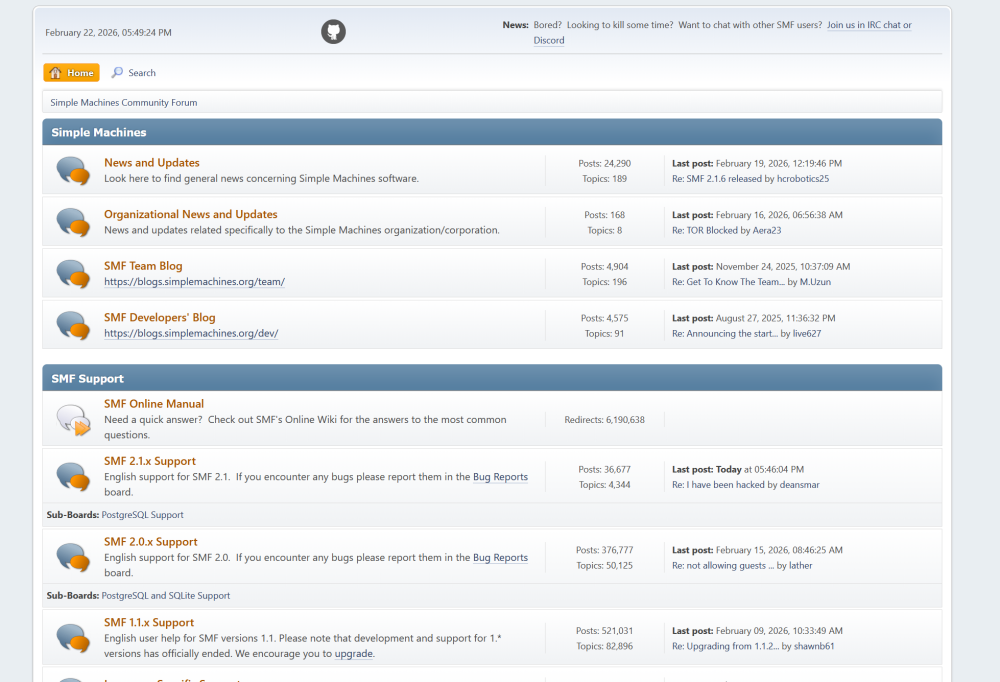Select the Topics: 82,896 count

pyautogui.click(x=605, y=646)
